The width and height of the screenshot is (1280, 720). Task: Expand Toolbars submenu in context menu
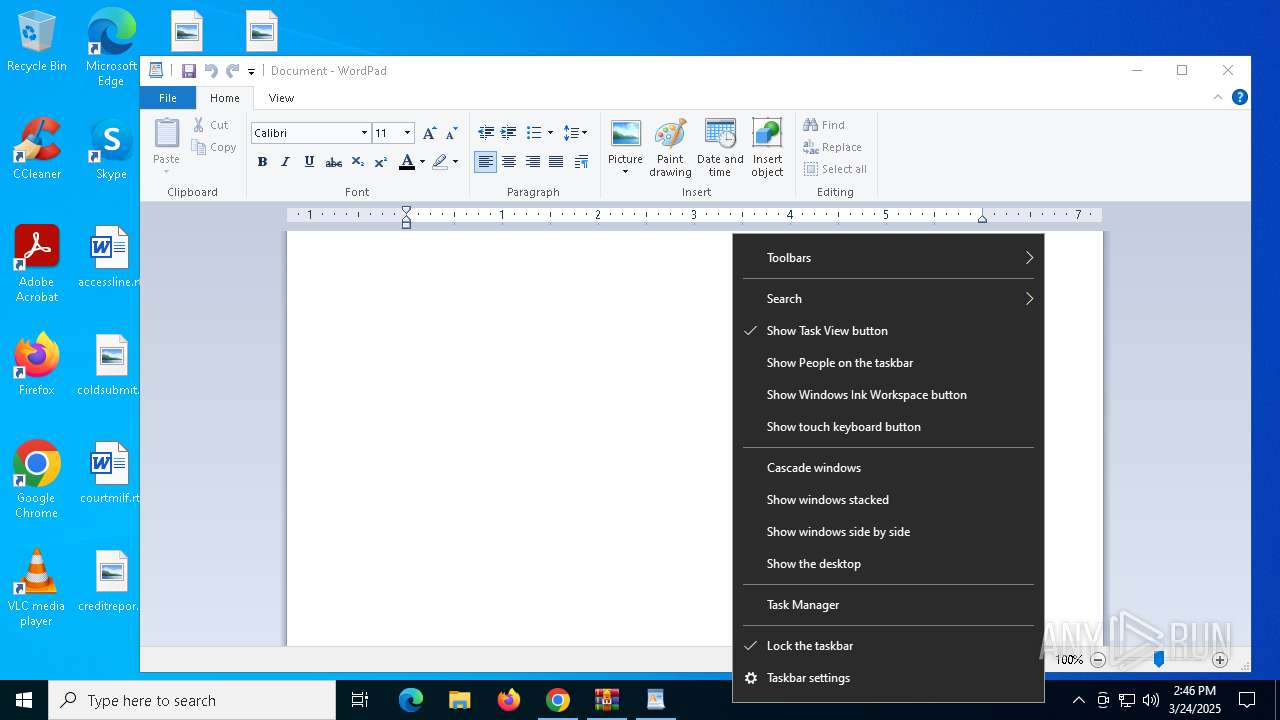tap(888, 258)
